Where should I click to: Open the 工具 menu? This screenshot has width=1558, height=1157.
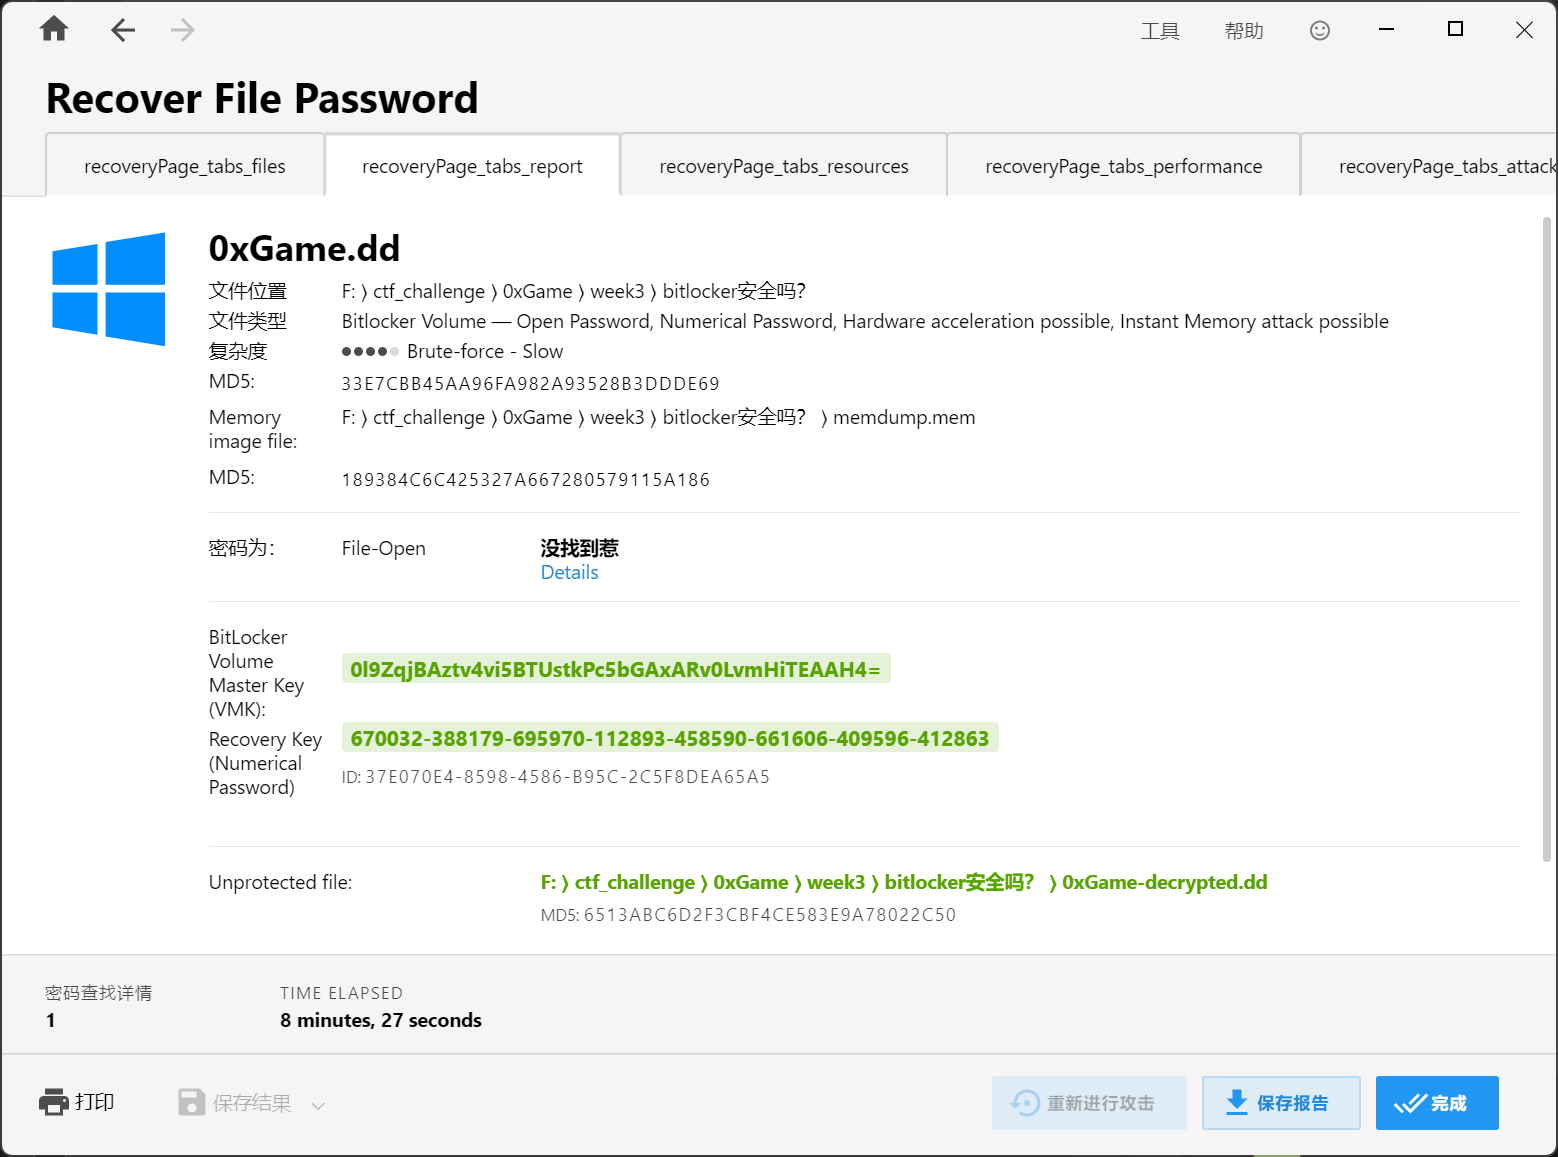(1160, 31)
